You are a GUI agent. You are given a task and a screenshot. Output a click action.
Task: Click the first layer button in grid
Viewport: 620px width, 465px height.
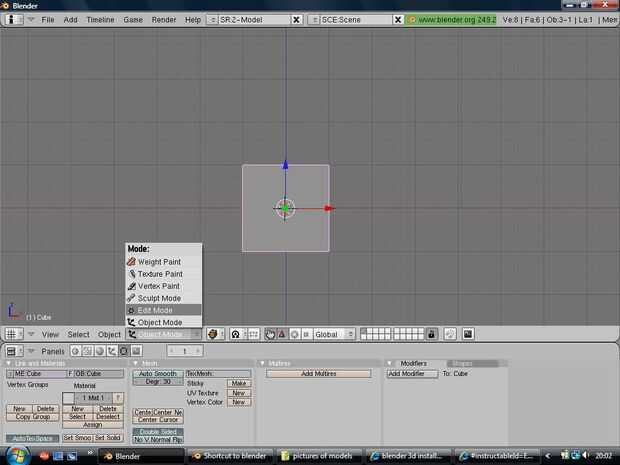[x=363, y=331]
